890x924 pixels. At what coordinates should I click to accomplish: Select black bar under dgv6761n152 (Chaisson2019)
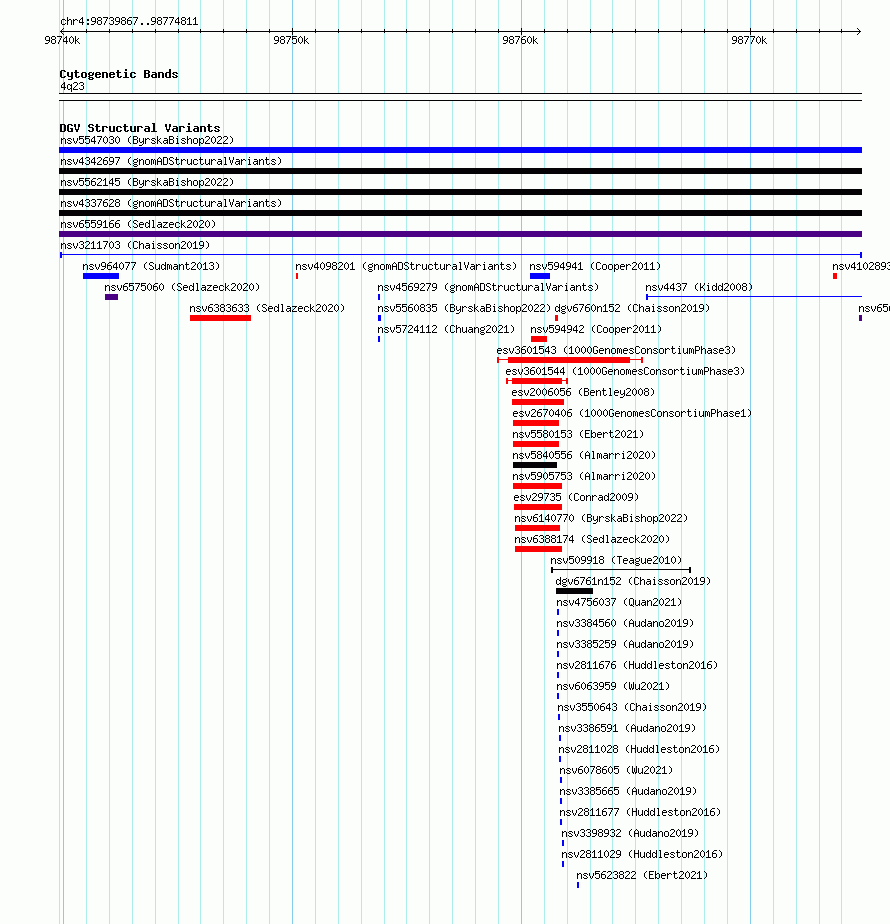[x=574, y=591]
